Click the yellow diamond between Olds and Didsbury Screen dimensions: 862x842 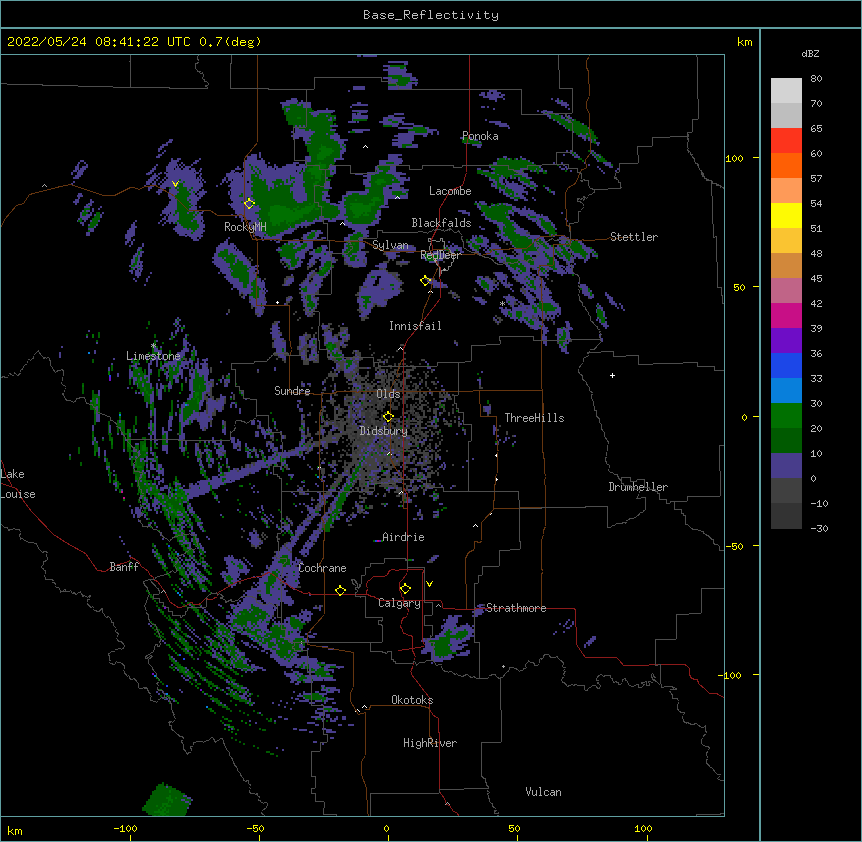tap(388, 416)
